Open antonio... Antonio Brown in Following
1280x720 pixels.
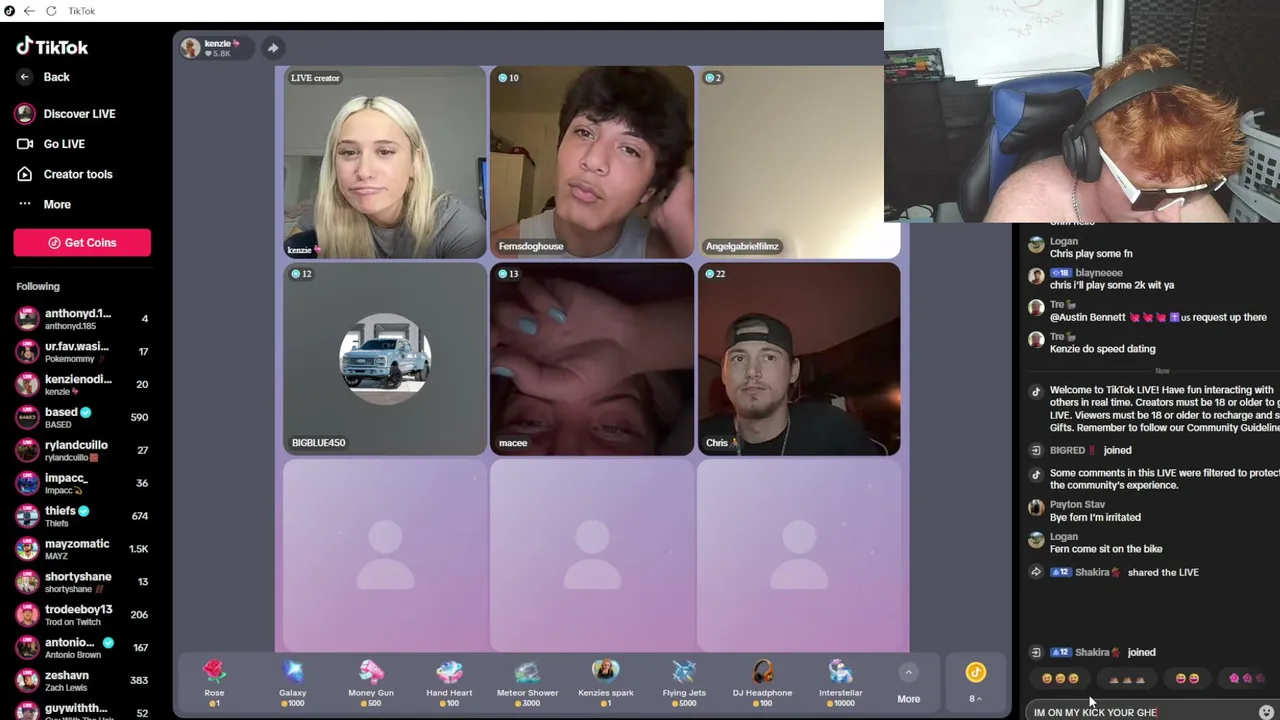coord(82,648)
